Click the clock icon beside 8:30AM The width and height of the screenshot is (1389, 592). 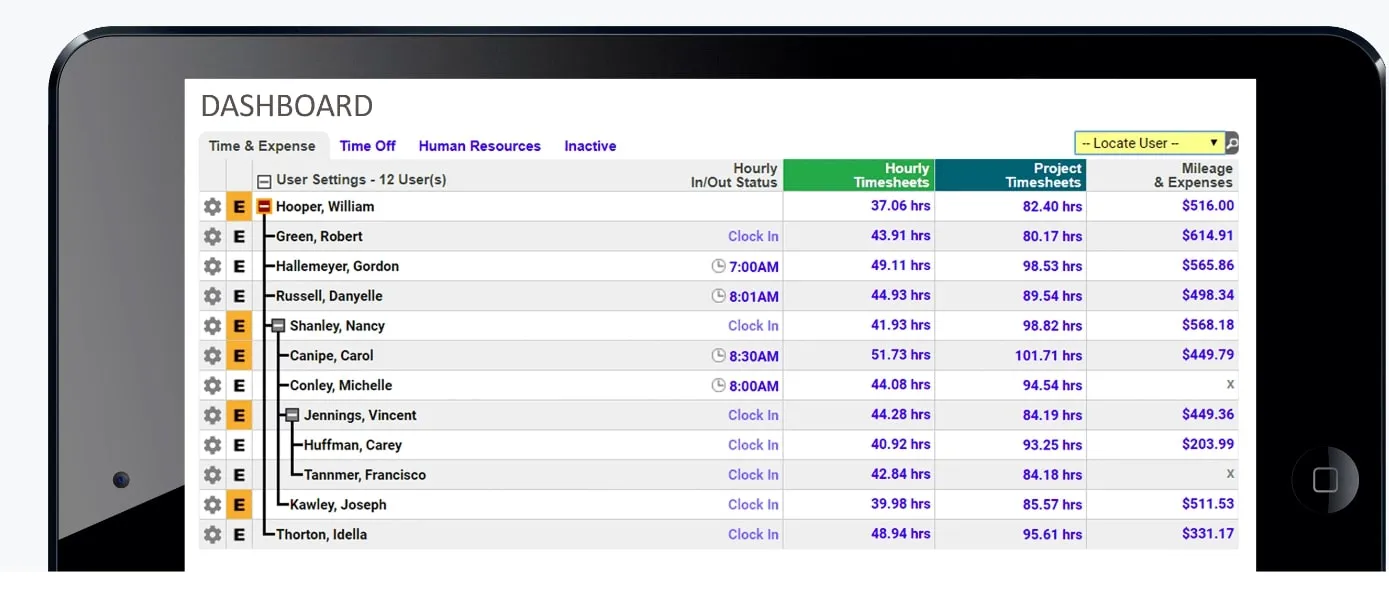click(717, 356)
